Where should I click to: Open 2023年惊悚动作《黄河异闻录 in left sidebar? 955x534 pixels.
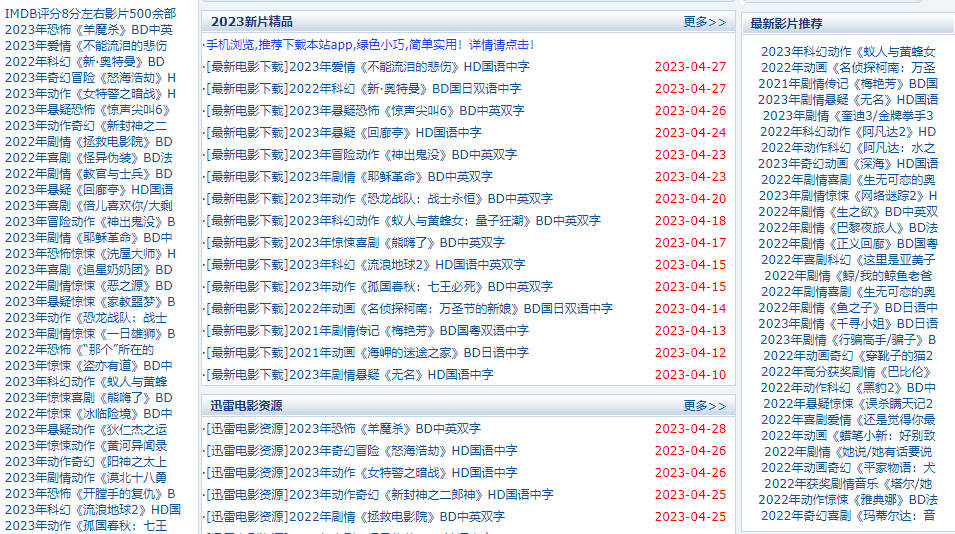86,446
